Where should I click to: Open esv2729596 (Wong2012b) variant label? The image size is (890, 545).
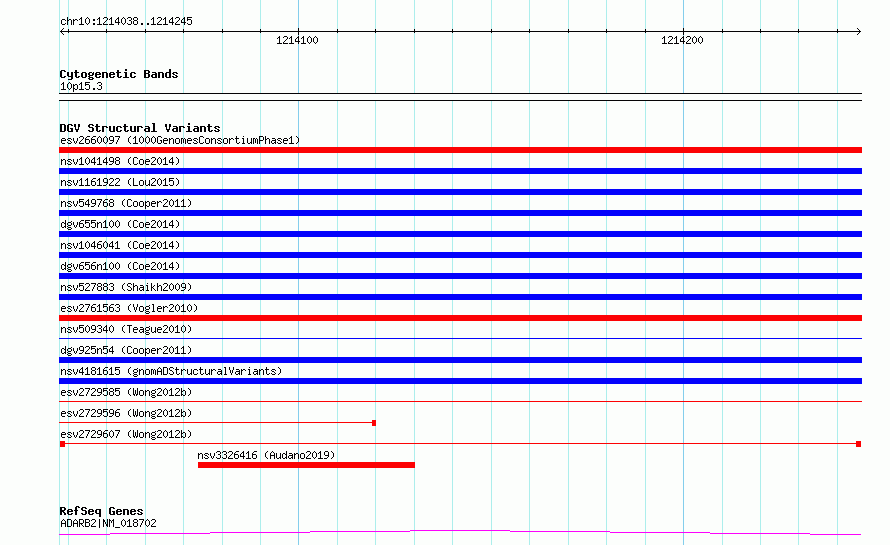(x=126, y=413)
